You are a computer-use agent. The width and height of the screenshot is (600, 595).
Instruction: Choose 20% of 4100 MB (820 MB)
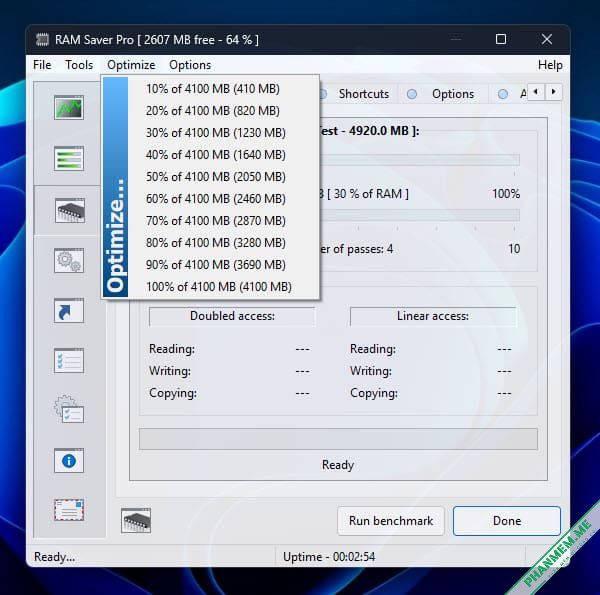tap(224, 111)
